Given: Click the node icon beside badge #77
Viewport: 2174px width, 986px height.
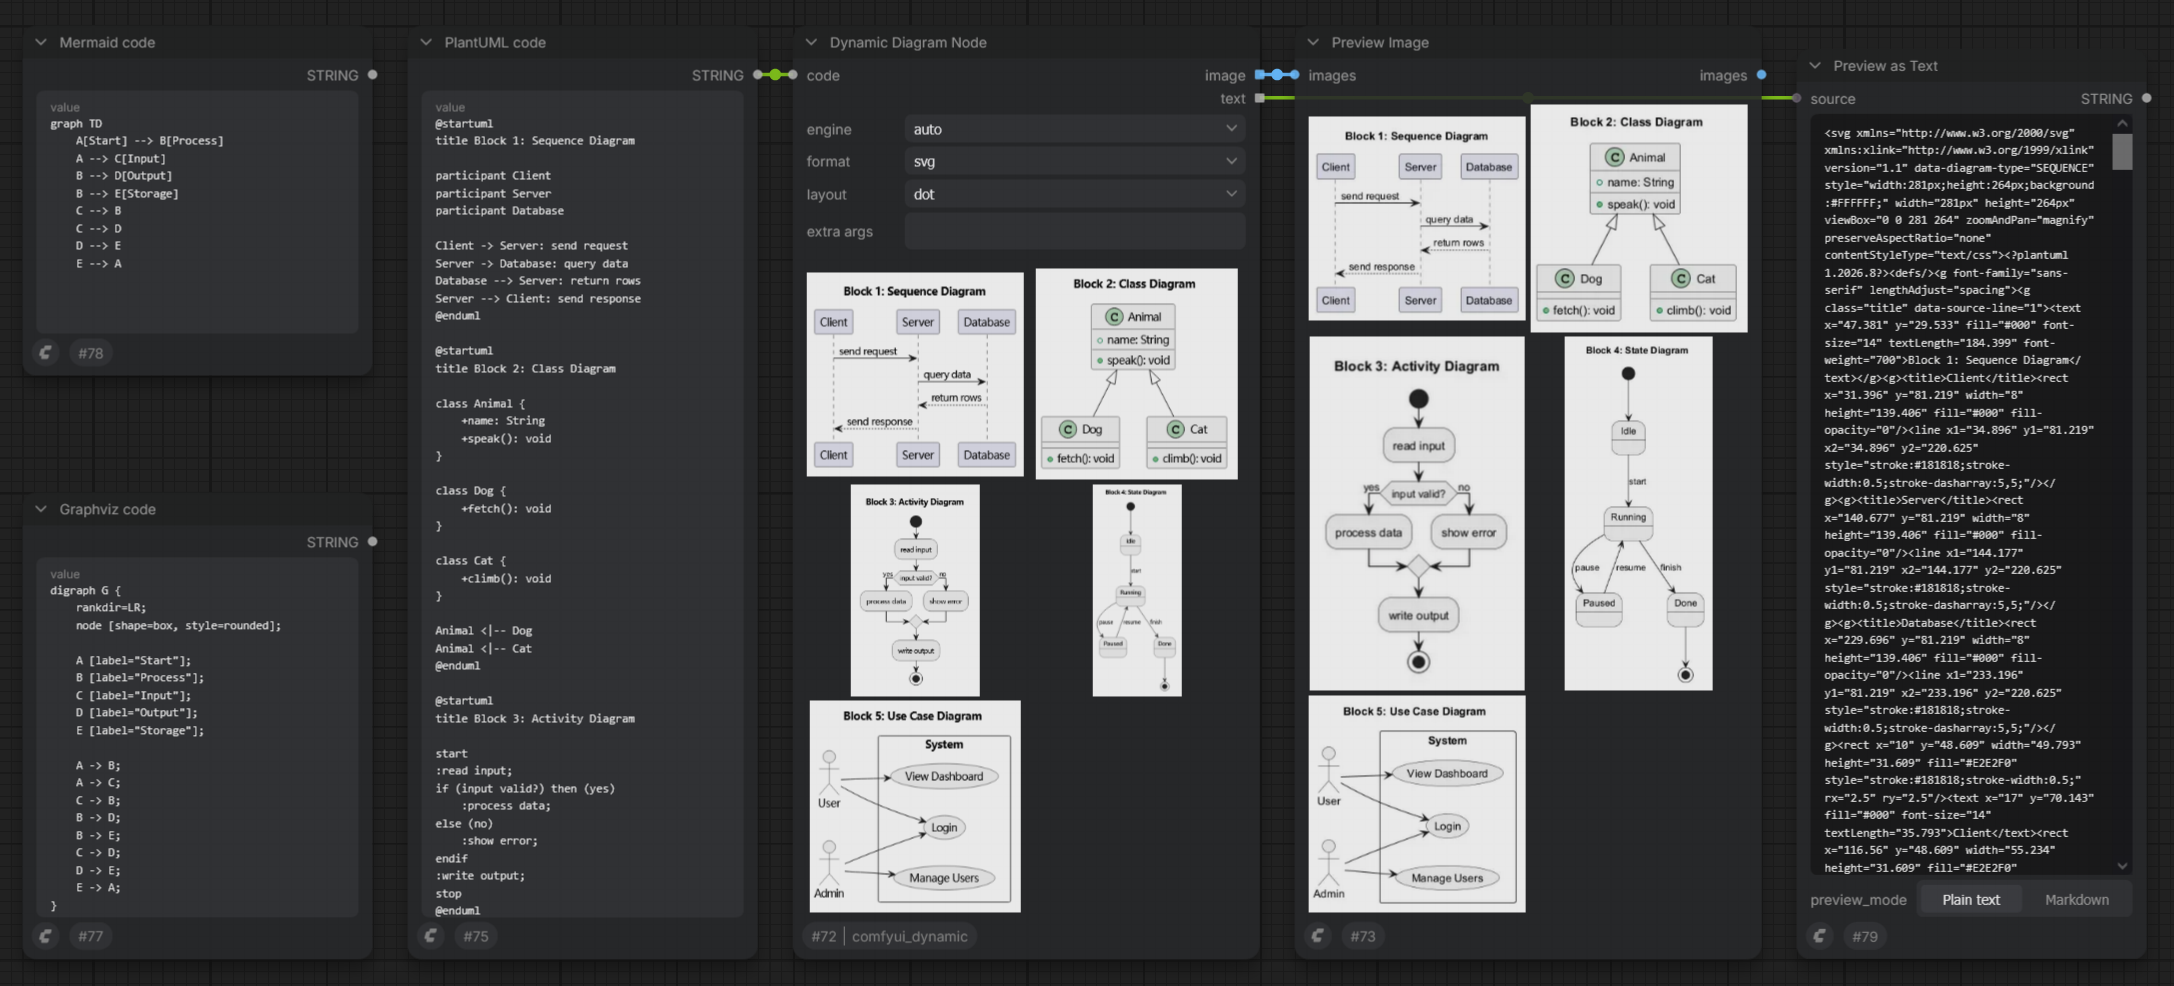Looking at the screenshot, I should tap(46, 936).
